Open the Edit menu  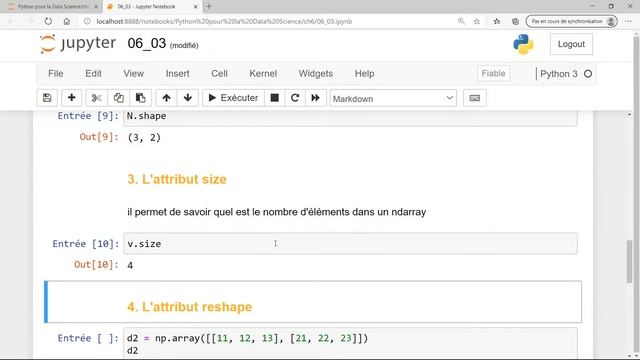(93, 73)
